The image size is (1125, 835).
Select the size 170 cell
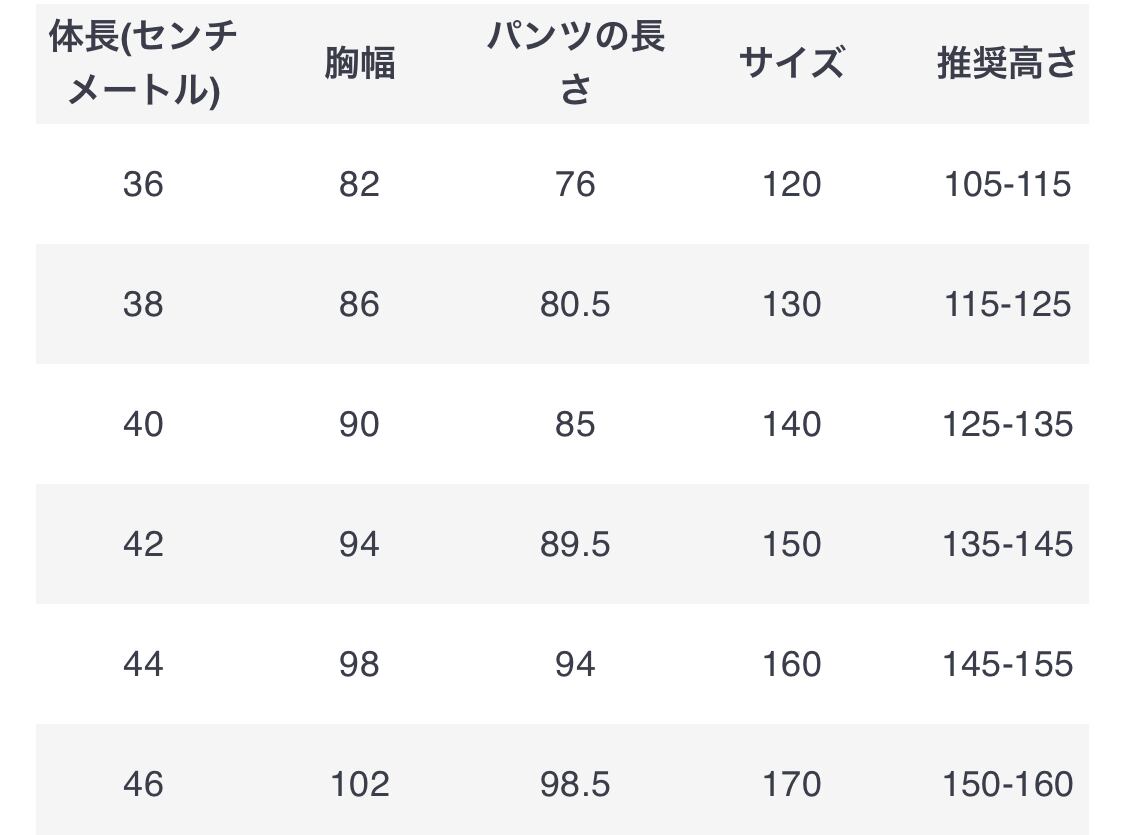[791, 784]
